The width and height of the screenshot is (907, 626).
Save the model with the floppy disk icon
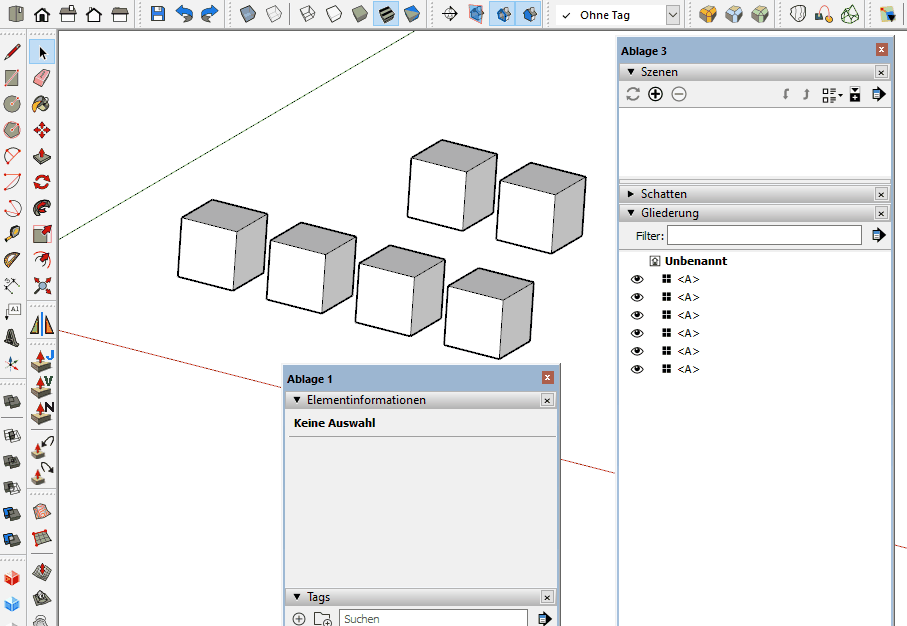(x=158, y=14)
